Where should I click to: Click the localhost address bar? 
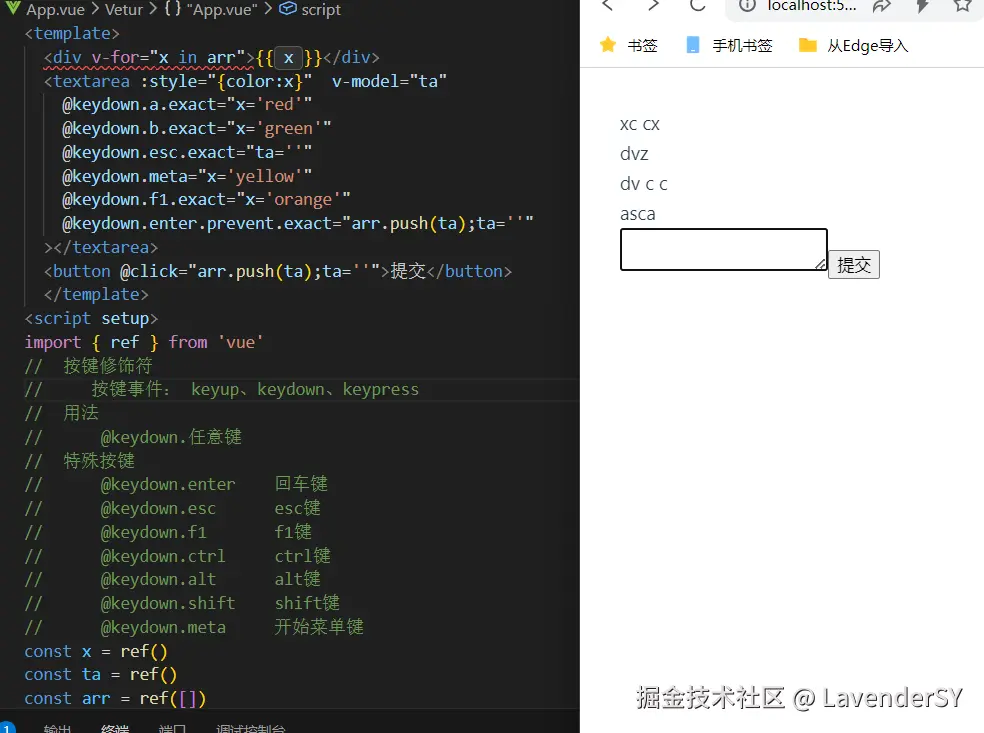pyautogui.click(x=810, y=6)
